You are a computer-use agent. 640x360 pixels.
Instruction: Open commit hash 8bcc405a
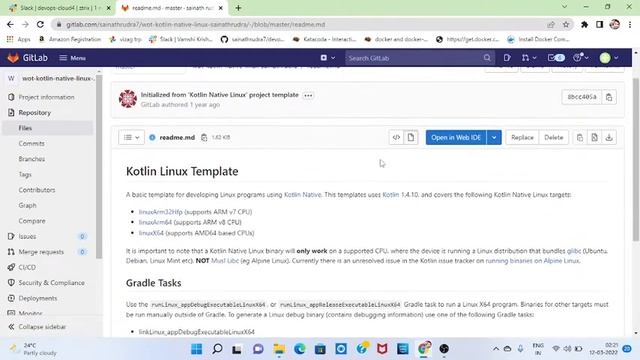pyautogui.click(x=582, y=97)
